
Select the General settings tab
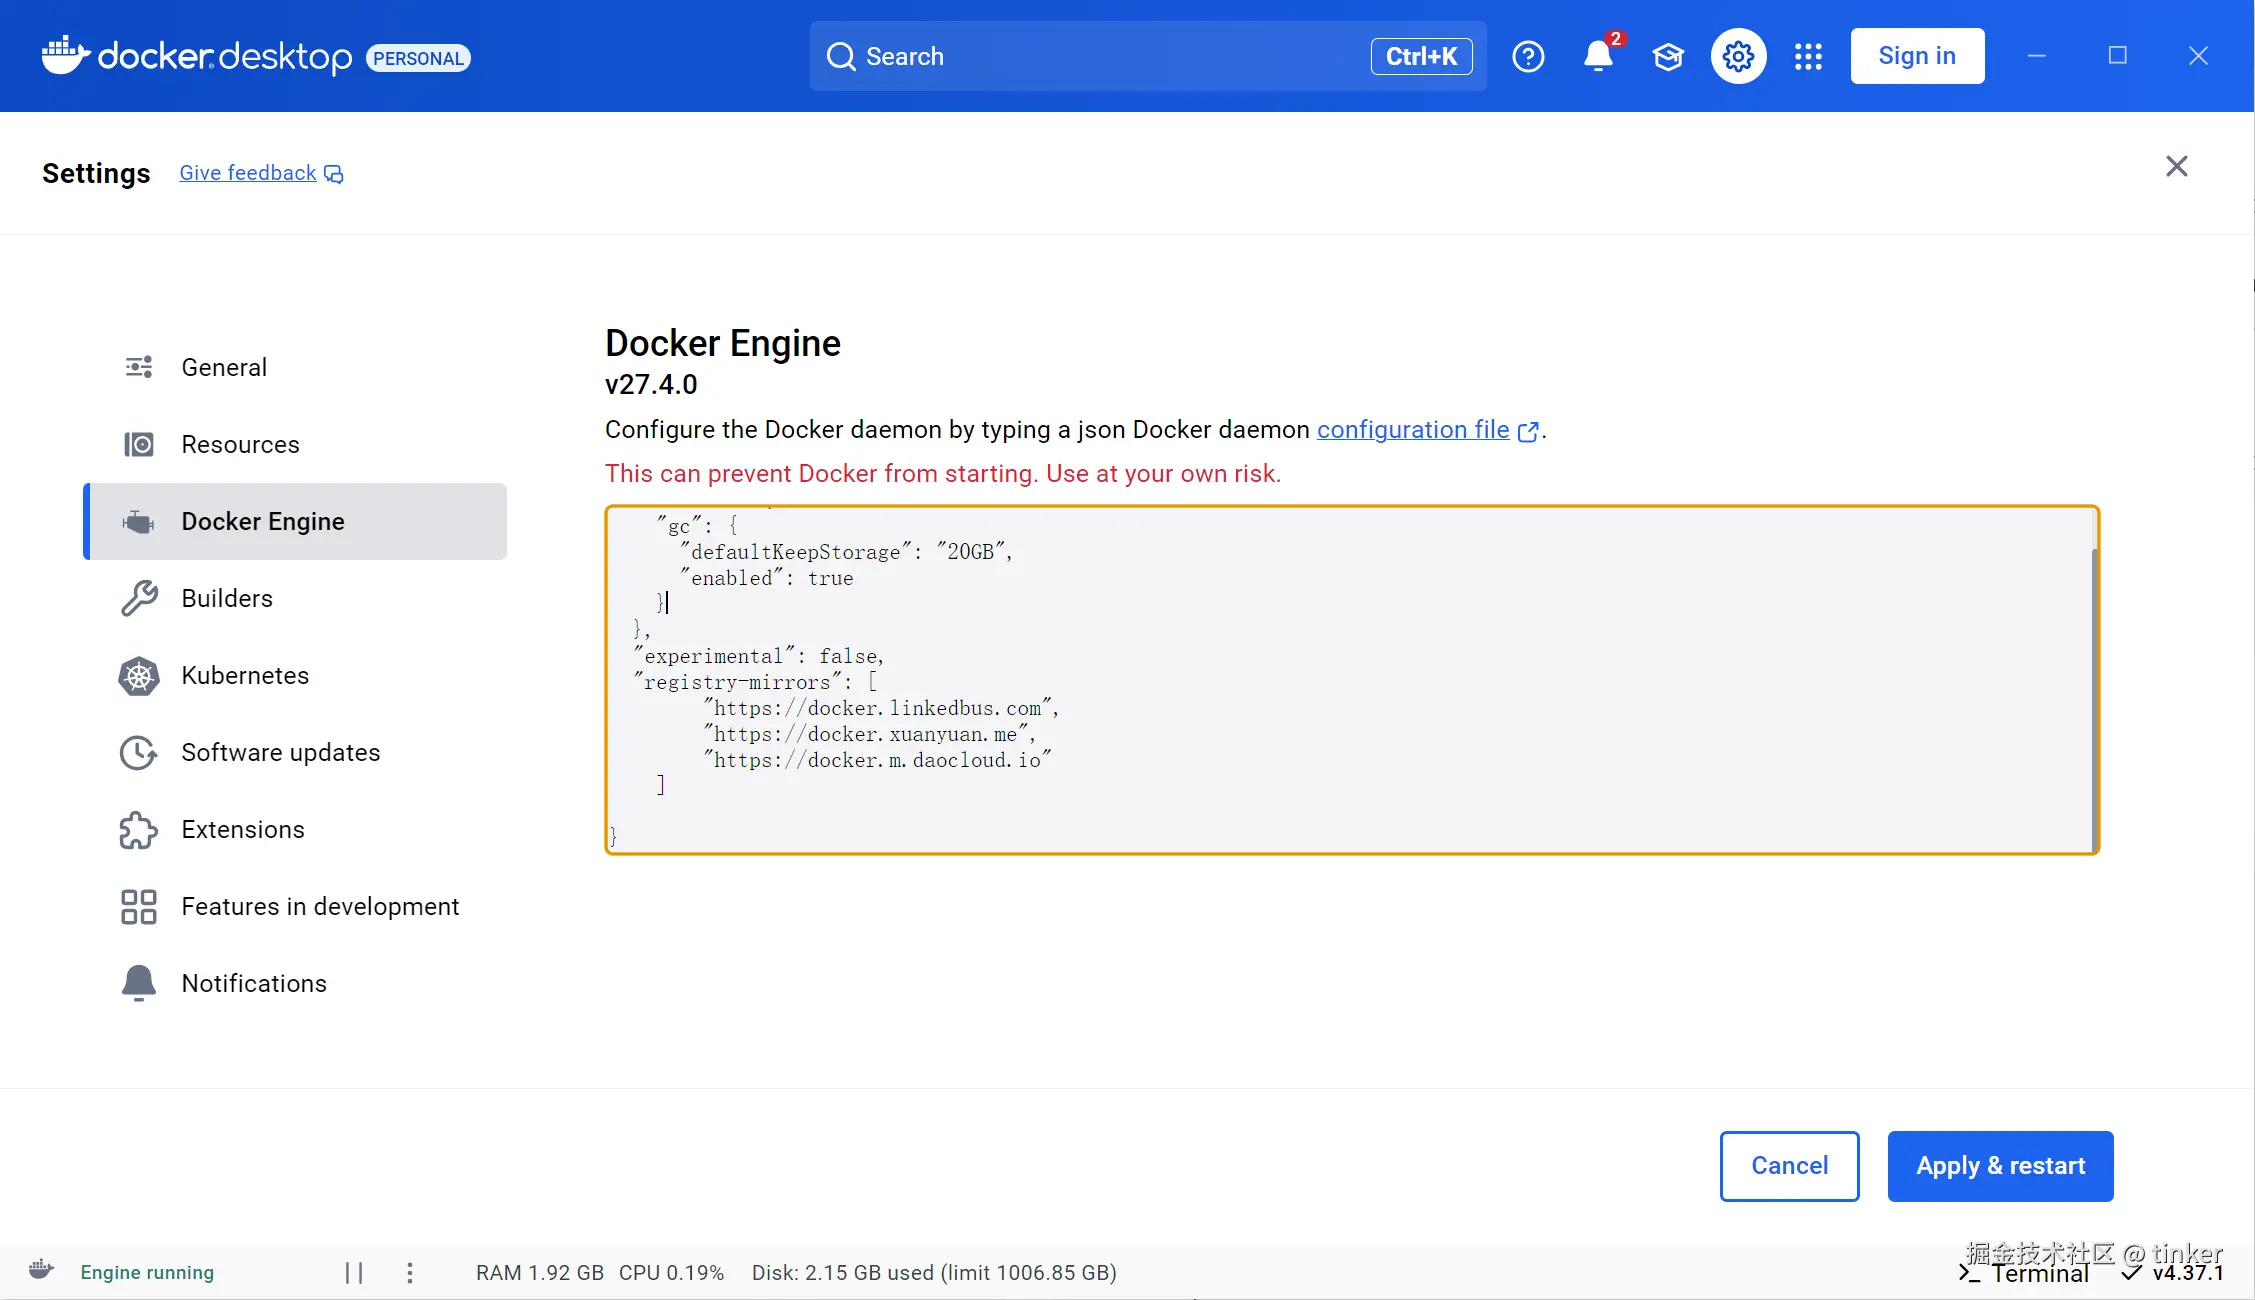coord(224,367)
